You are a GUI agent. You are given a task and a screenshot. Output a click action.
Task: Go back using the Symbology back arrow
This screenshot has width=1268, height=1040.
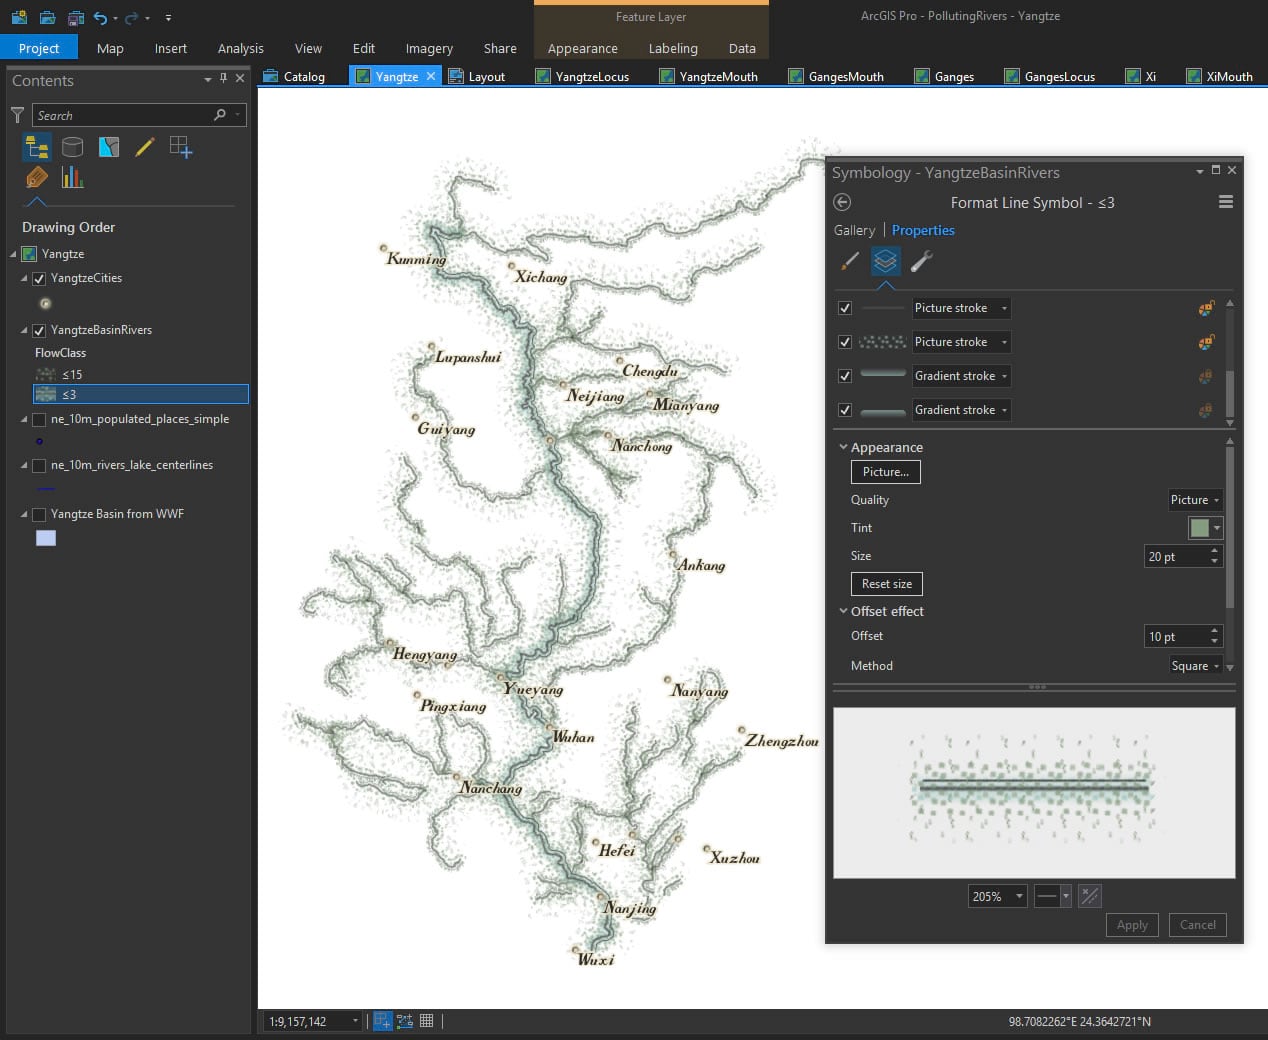842,203
